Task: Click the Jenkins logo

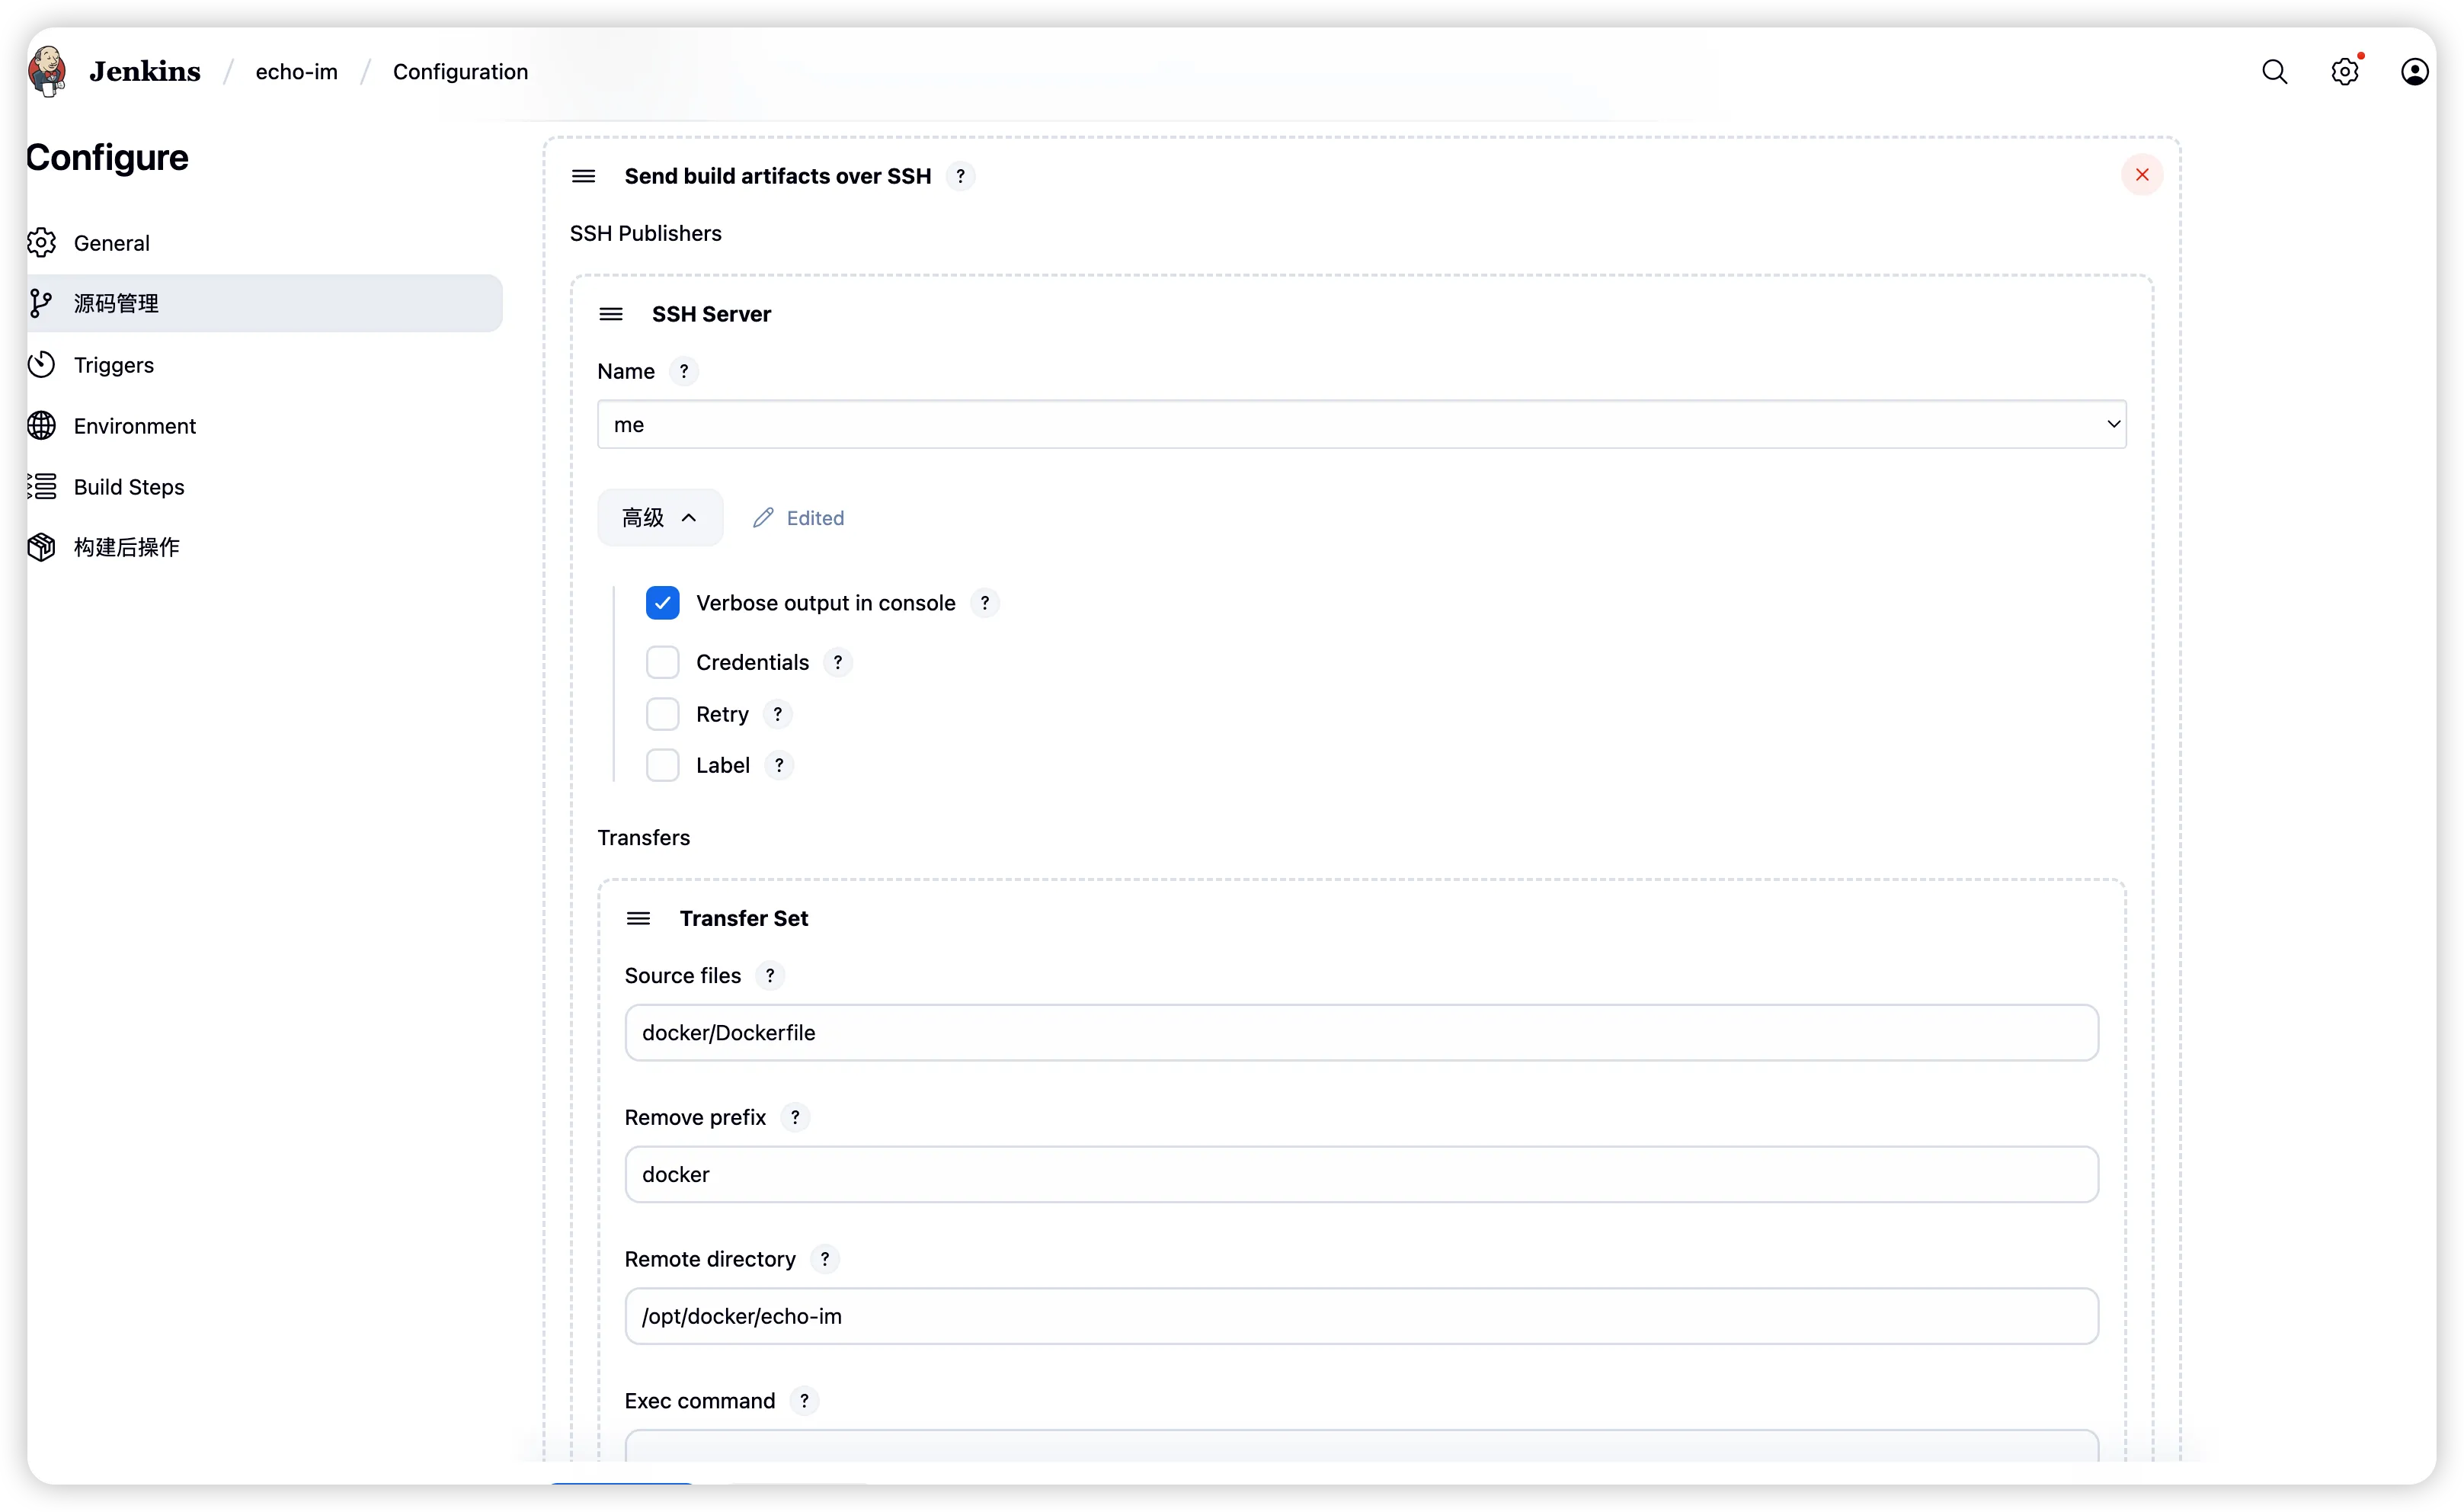Action: pos(47,71)
